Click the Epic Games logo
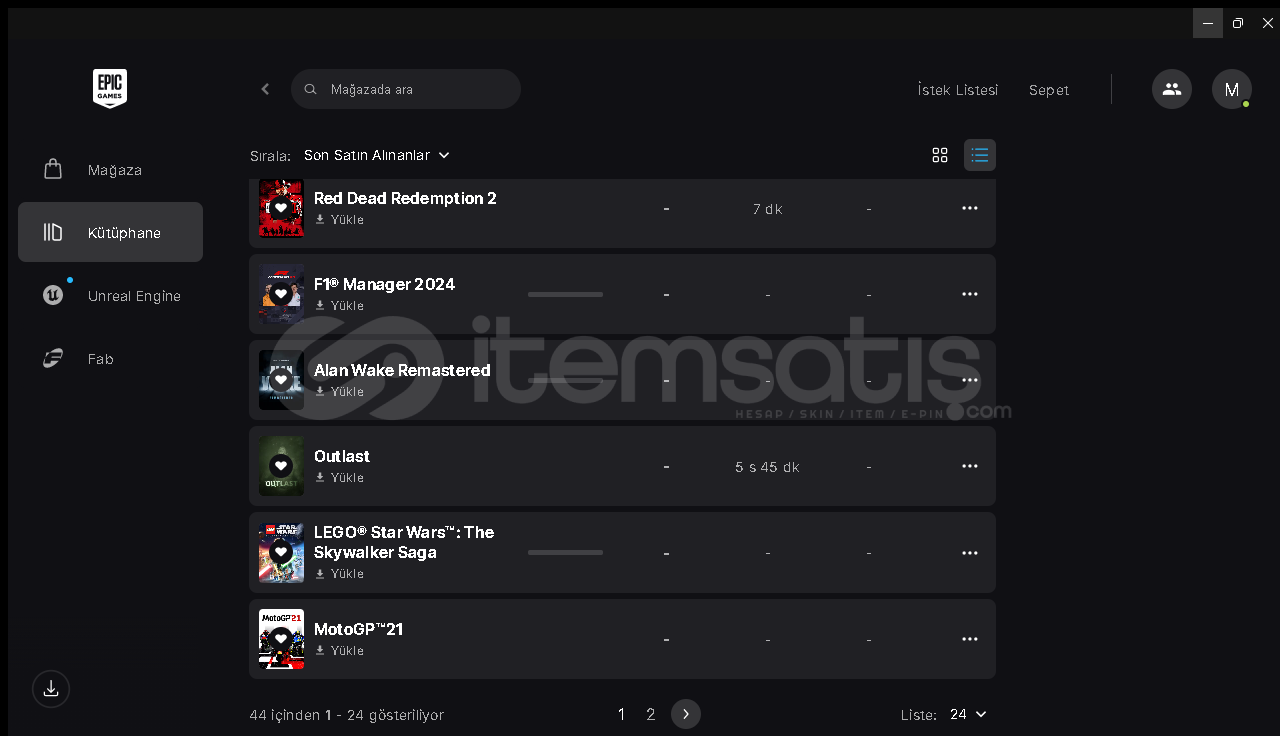This screenshot has width=1280, height=736. (x=110, y=88)
